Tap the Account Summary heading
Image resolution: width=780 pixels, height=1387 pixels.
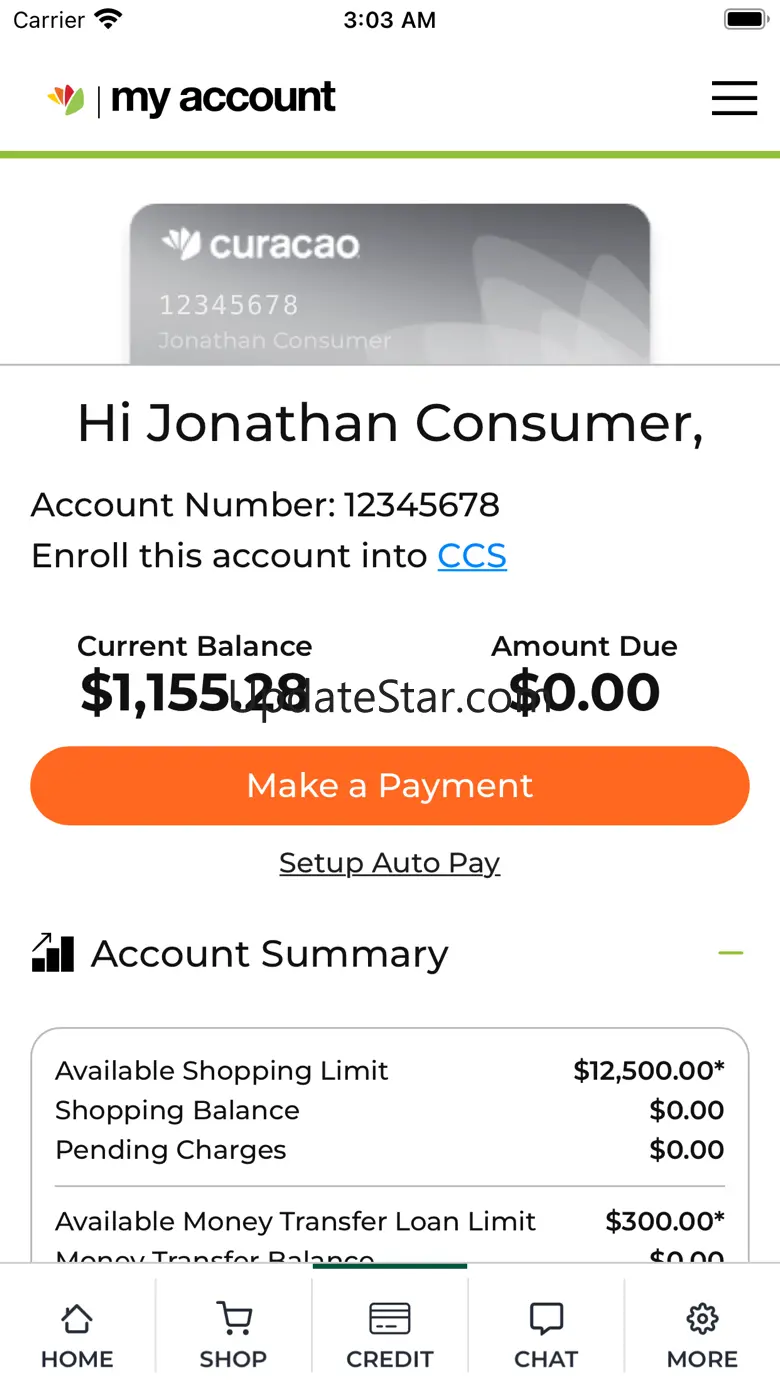coord(269,954)
